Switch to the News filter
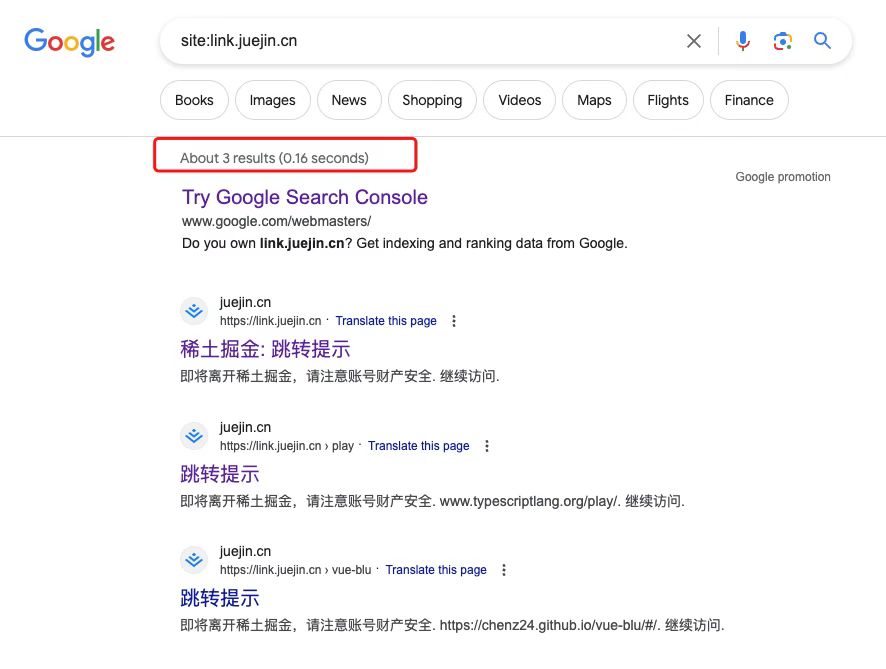The width and height of the screenshot is (886, 669). pyautogui.click(x=349, y=100)
